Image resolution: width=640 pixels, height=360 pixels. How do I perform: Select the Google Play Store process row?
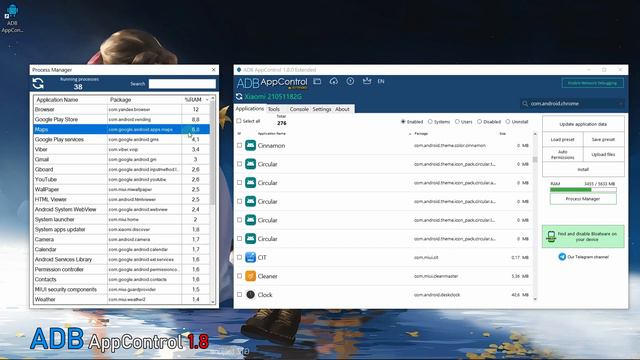122,119
